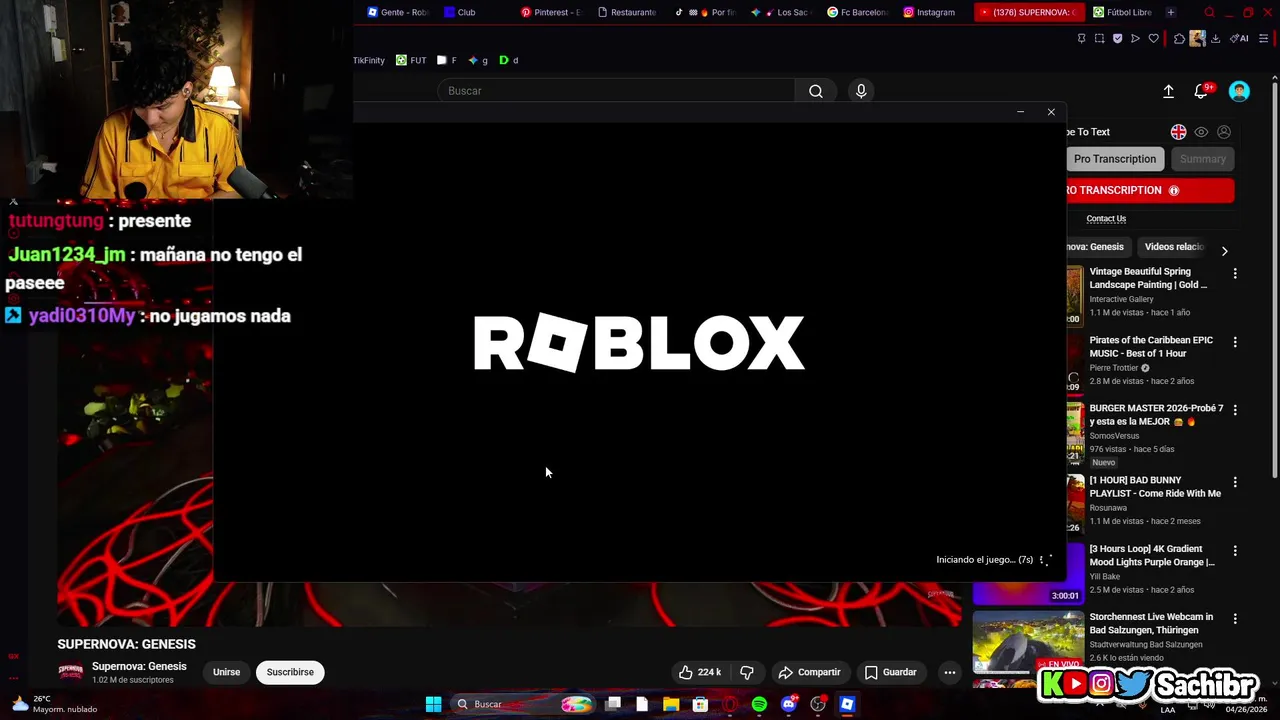The width and height of the screenshot is (1280, 720).
Task: Select the Videos relacionados filter chip
Action: coord(1174,247)
